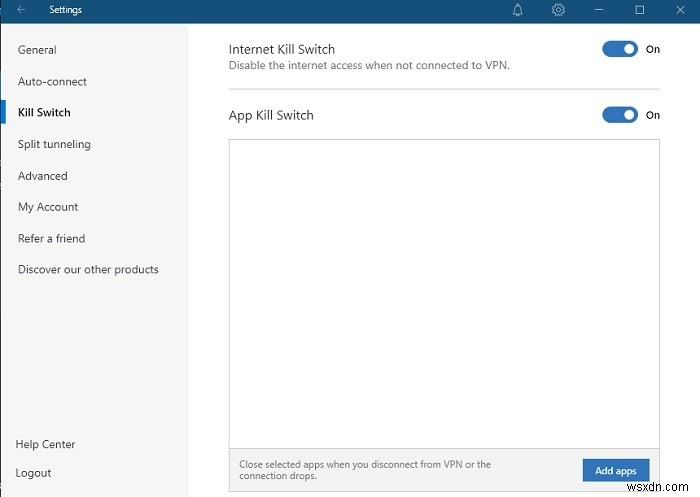This screenshot has width=700, height=497.
Task: Click the settings gear icon
Action: click(558, 10)
